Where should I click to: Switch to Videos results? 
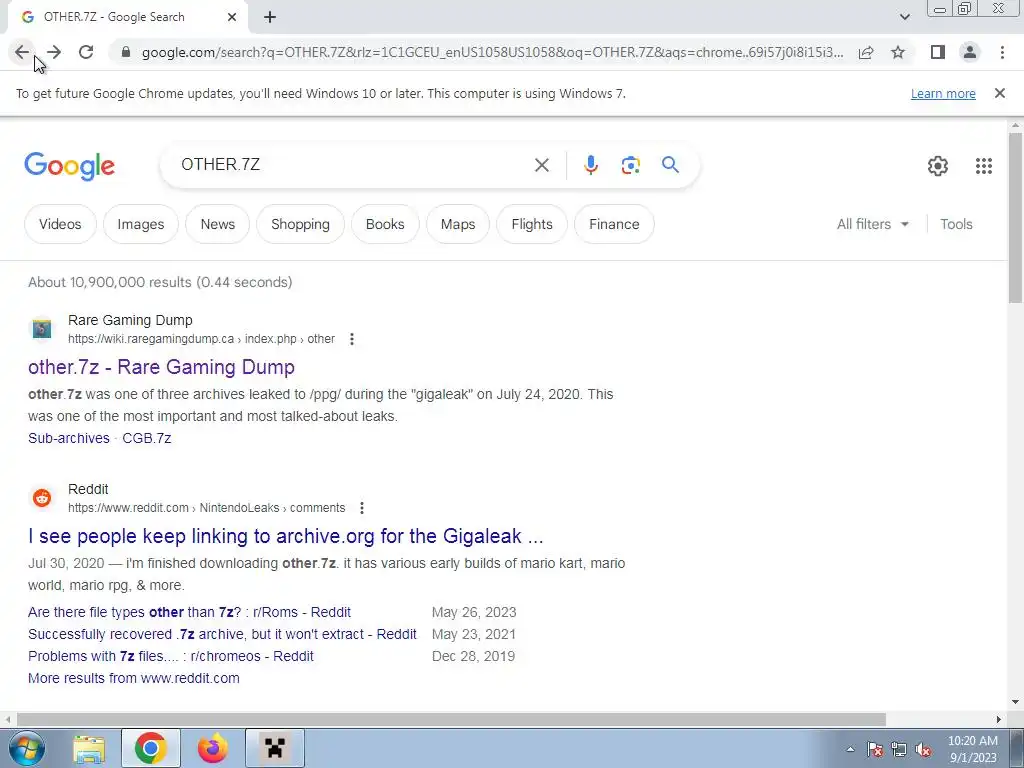coord(60,224)
